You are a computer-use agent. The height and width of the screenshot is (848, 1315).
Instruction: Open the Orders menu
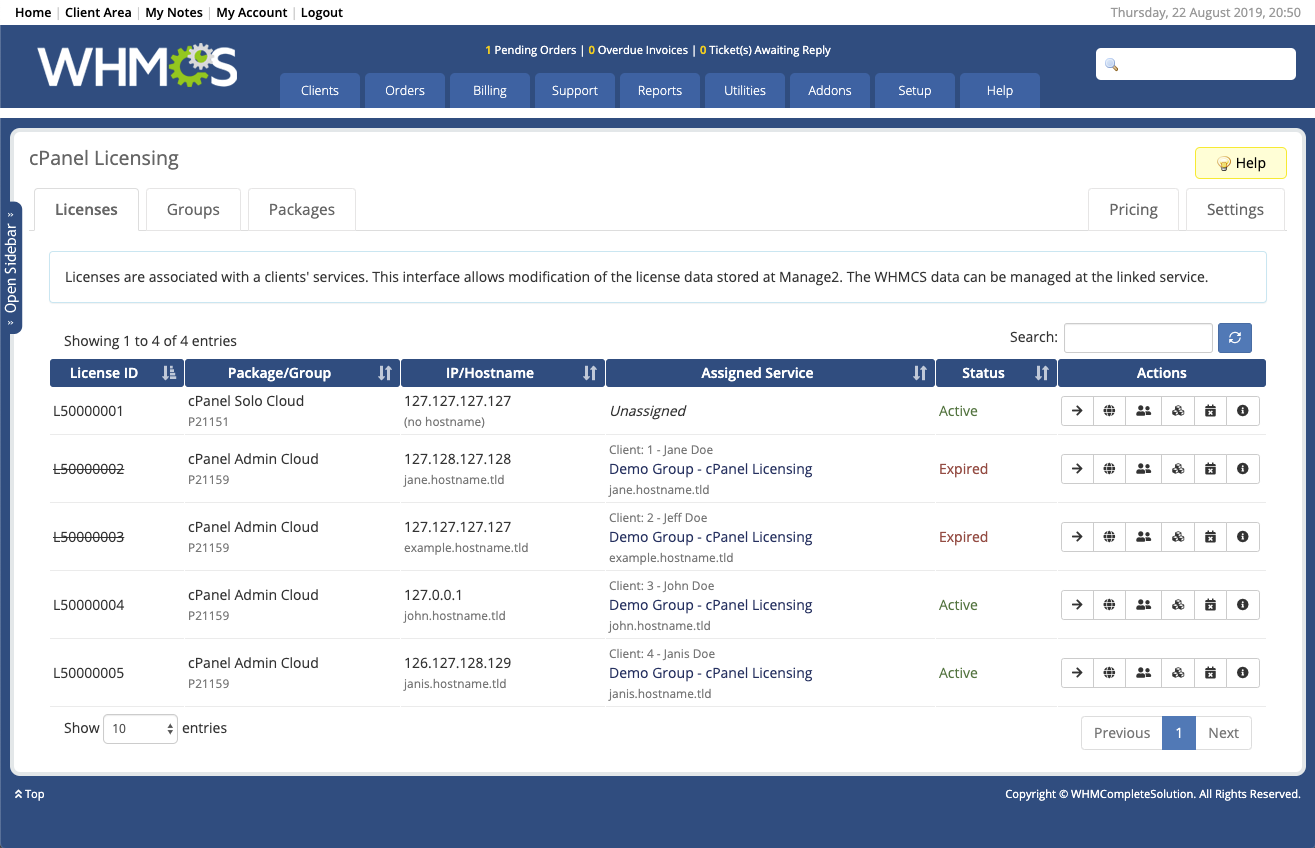coord(405,90)
